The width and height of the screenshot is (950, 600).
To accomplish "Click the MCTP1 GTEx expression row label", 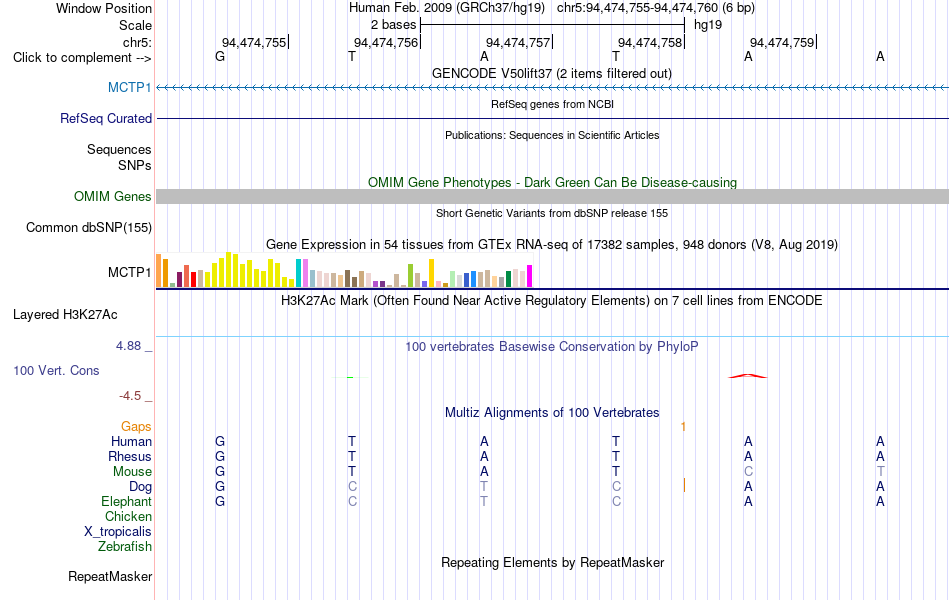I will (130, 273).
